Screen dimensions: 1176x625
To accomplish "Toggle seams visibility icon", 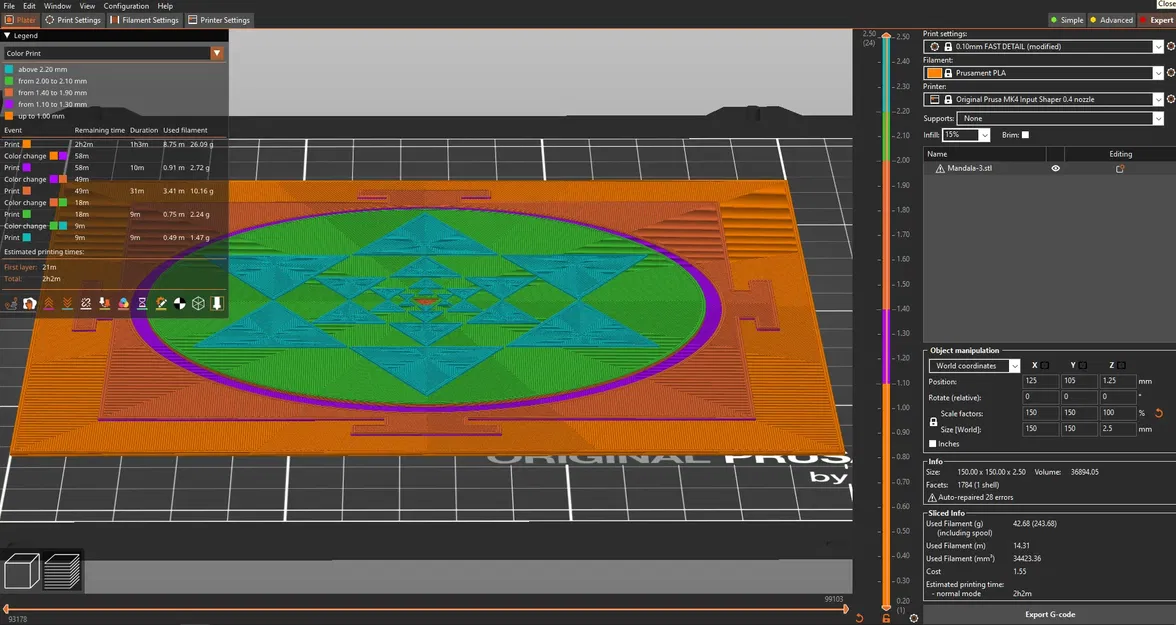I will tap(86, 303).
